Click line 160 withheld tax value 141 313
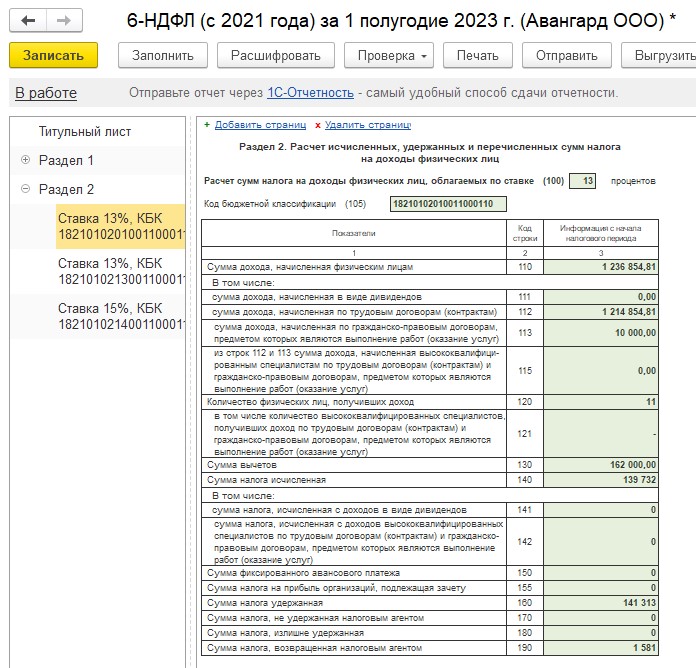The image size is (696, 668). point(601,603)
